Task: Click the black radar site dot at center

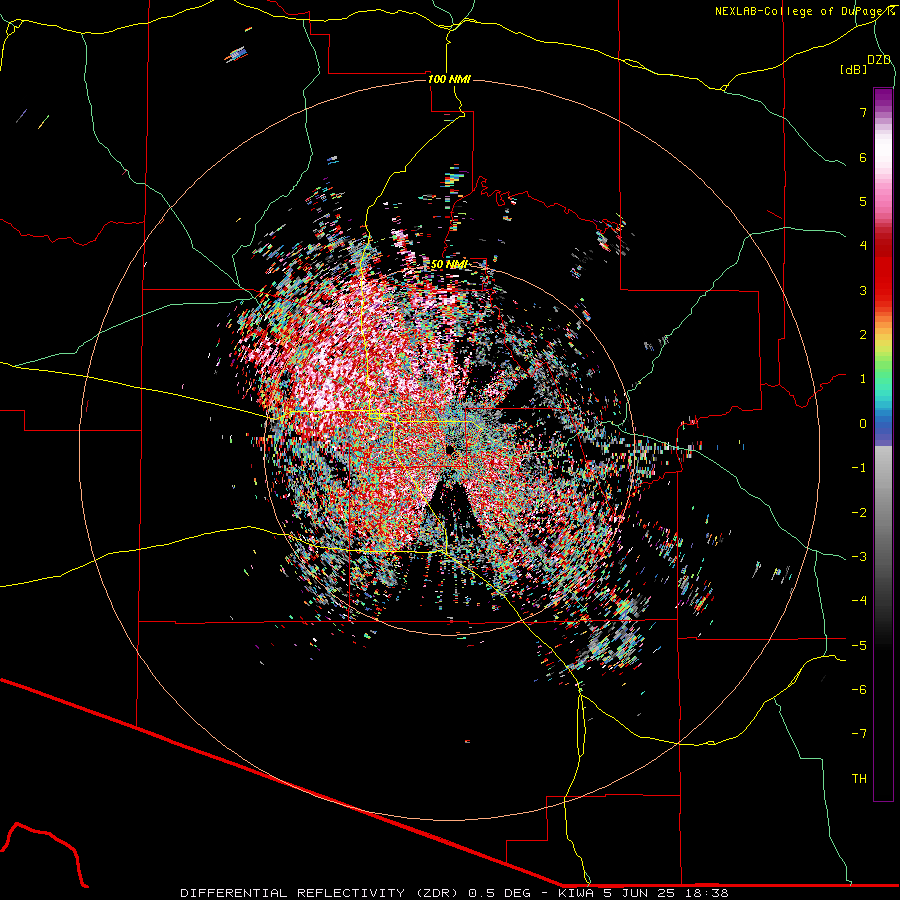Action: click(450, 449)
